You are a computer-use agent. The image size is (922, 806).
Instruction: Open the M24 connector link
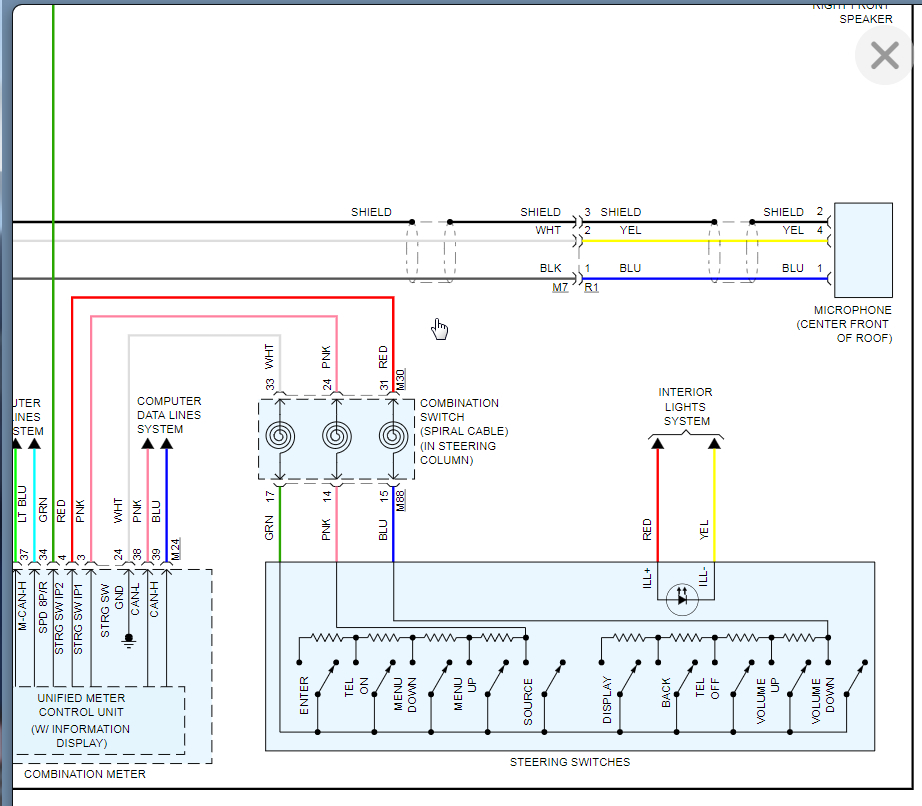click(175, 548)
